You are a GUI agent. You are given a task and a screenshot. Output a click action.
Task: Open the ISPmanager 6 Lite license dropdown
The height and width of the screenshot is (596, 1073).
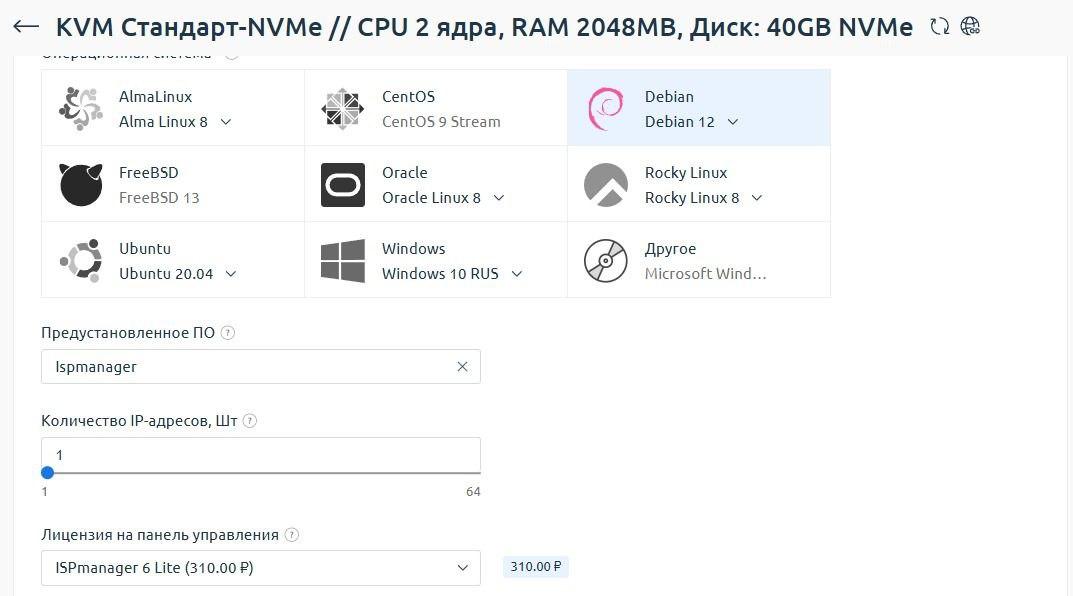[x=260, y=567]
